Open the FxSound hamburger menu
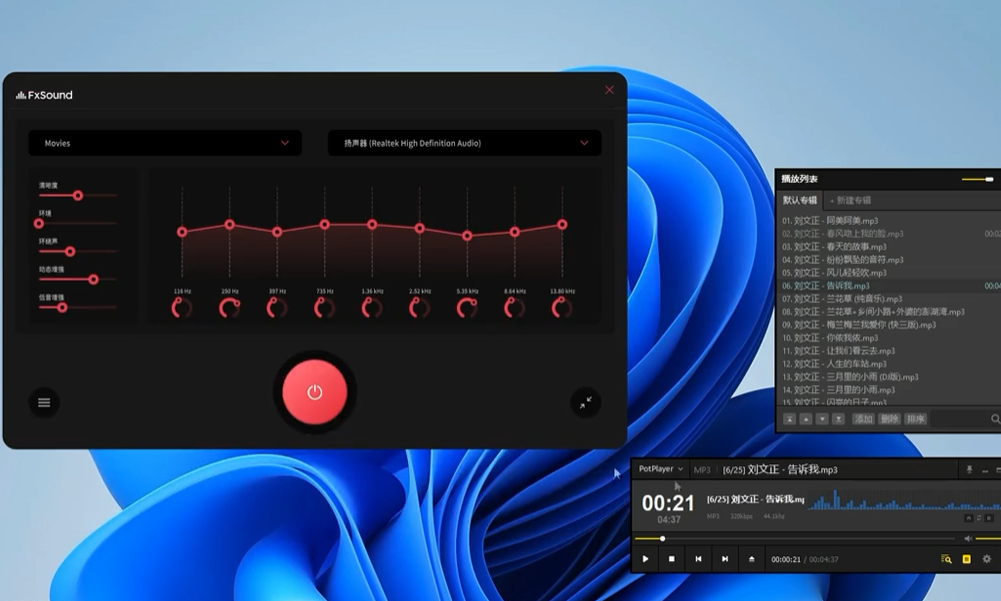1001x601 pixels. point(44,402)
